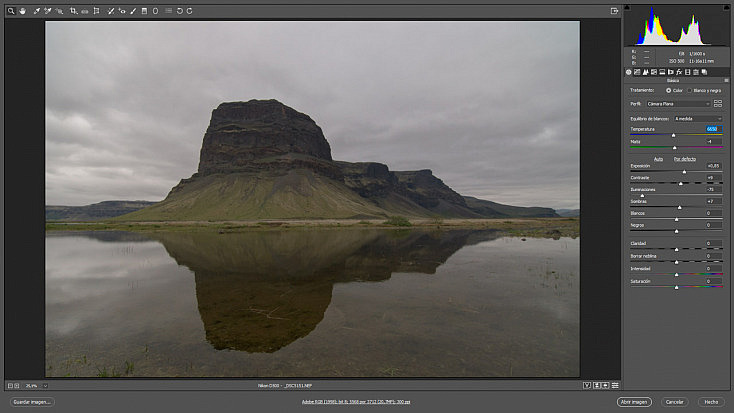Select the Spot Removal tool
The image size is (734, 413).
click(x=110, y=11)
